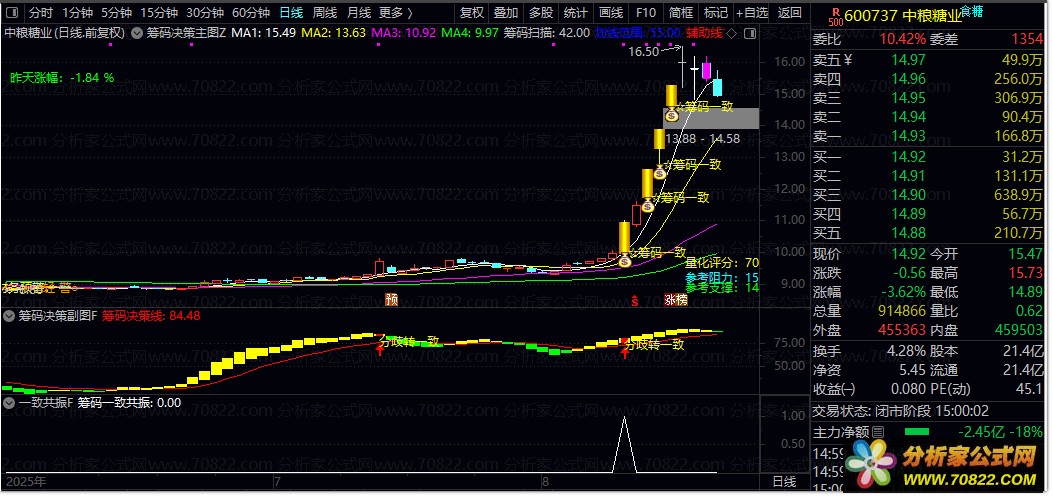This screenshot has height=496, width=1053.
Task: Click the 16.50 high price label
Action: [643, 51]
